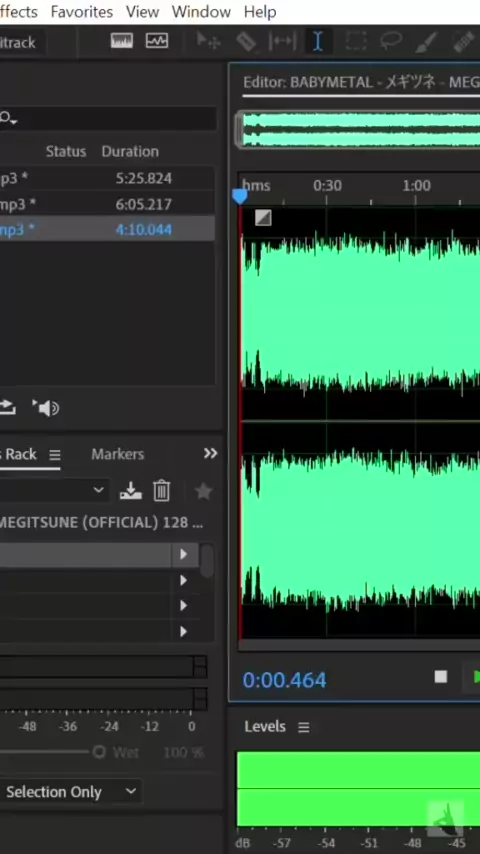Toggle Loop Playback in Files panel

(8, 407)
